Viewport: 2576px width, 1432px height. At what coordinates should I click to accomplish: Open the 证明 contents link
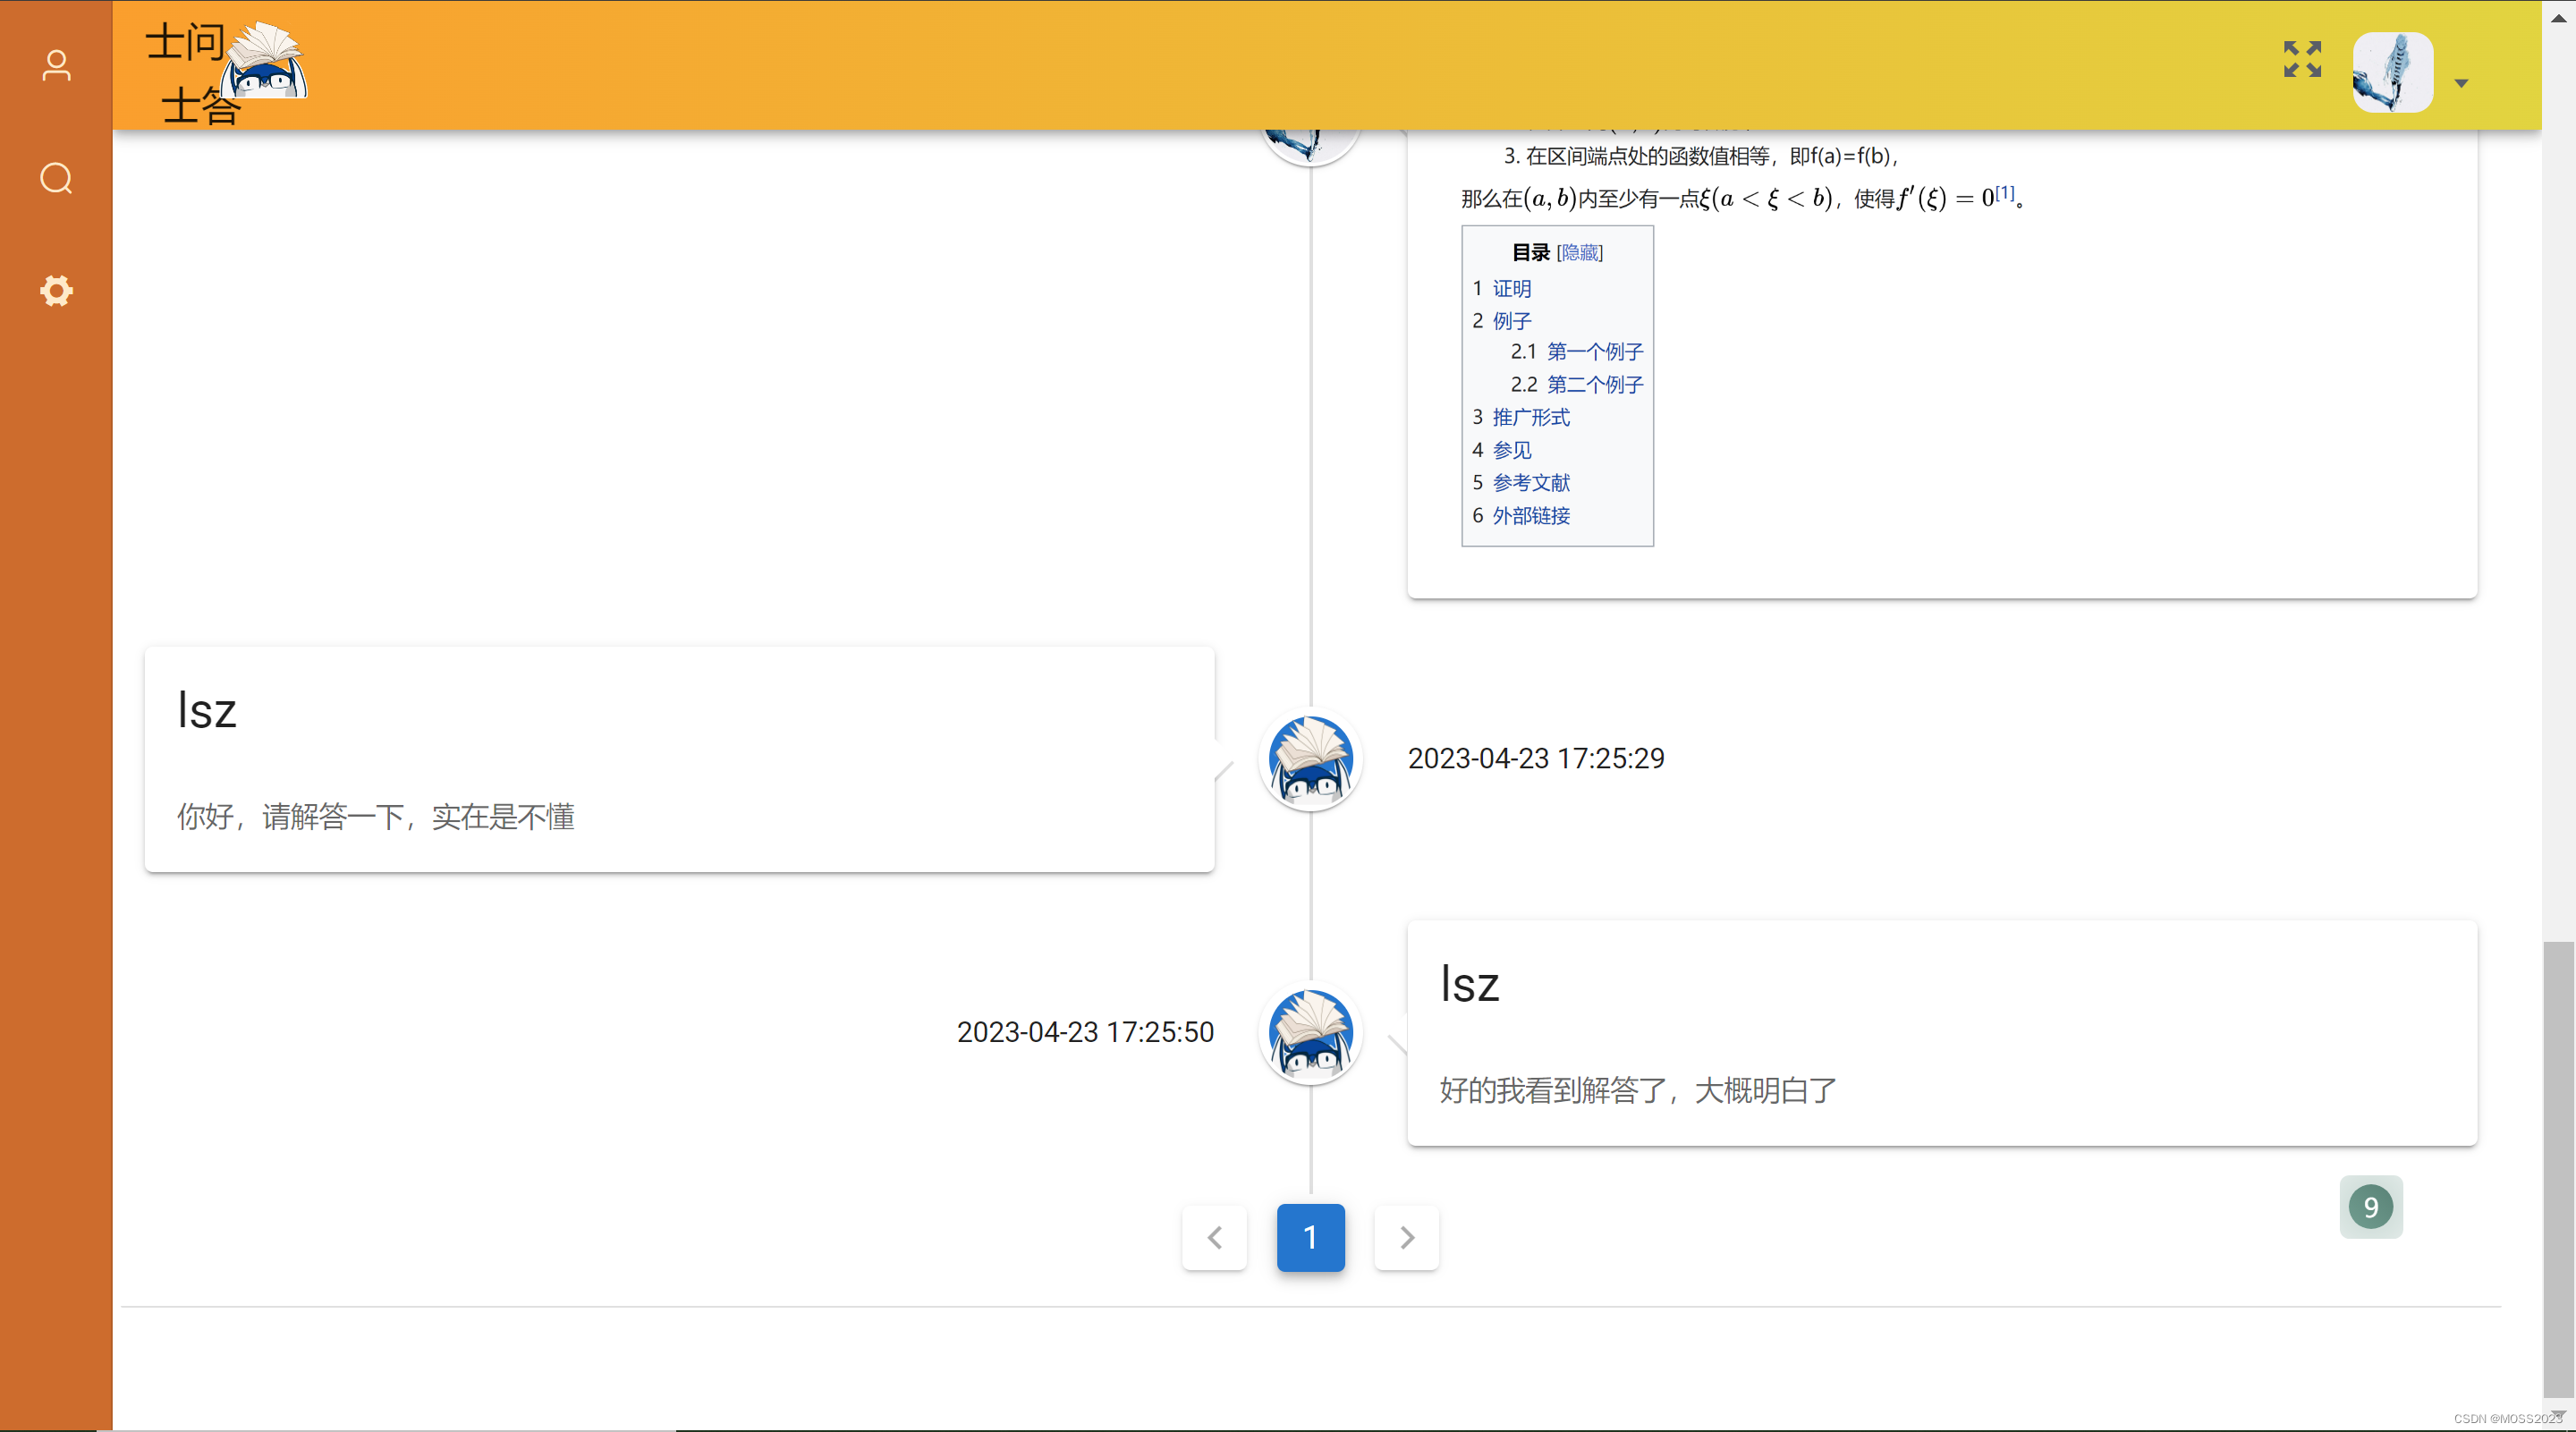coord(1511,289)
